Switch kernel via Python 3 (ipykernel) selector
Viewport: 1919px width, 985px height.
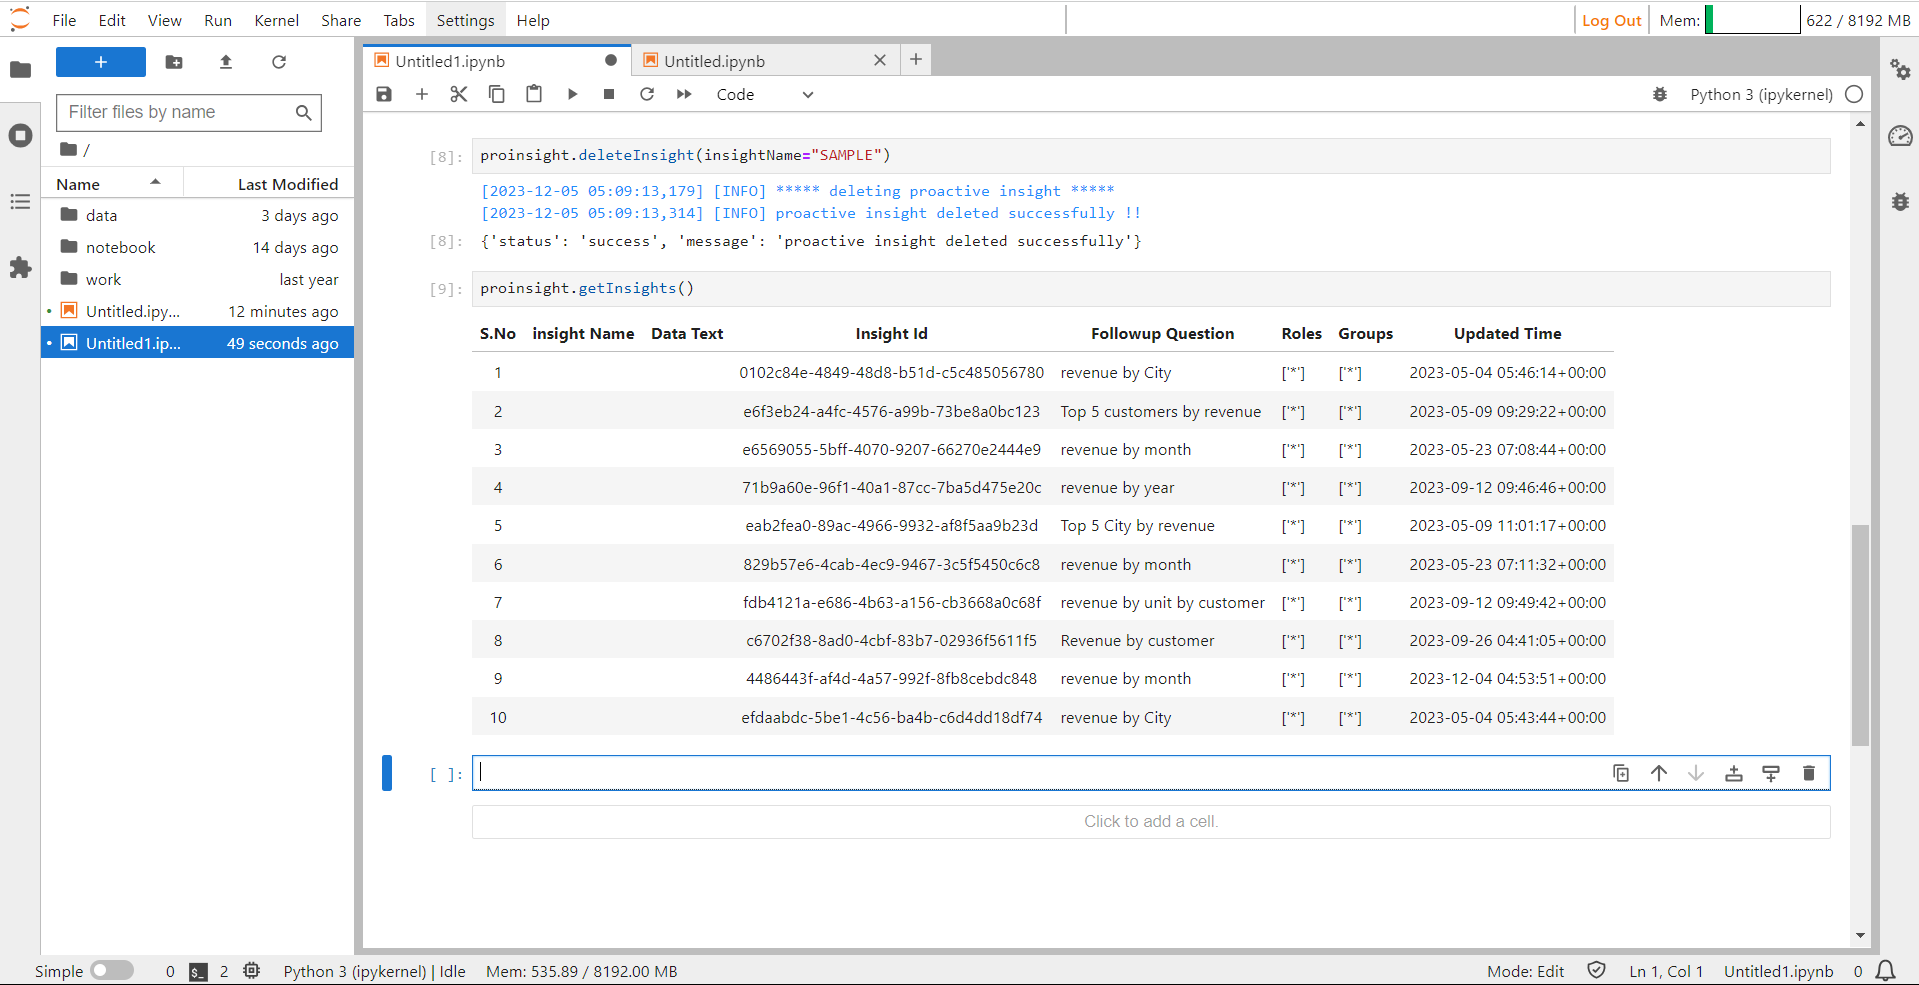tap(1761, 94)
